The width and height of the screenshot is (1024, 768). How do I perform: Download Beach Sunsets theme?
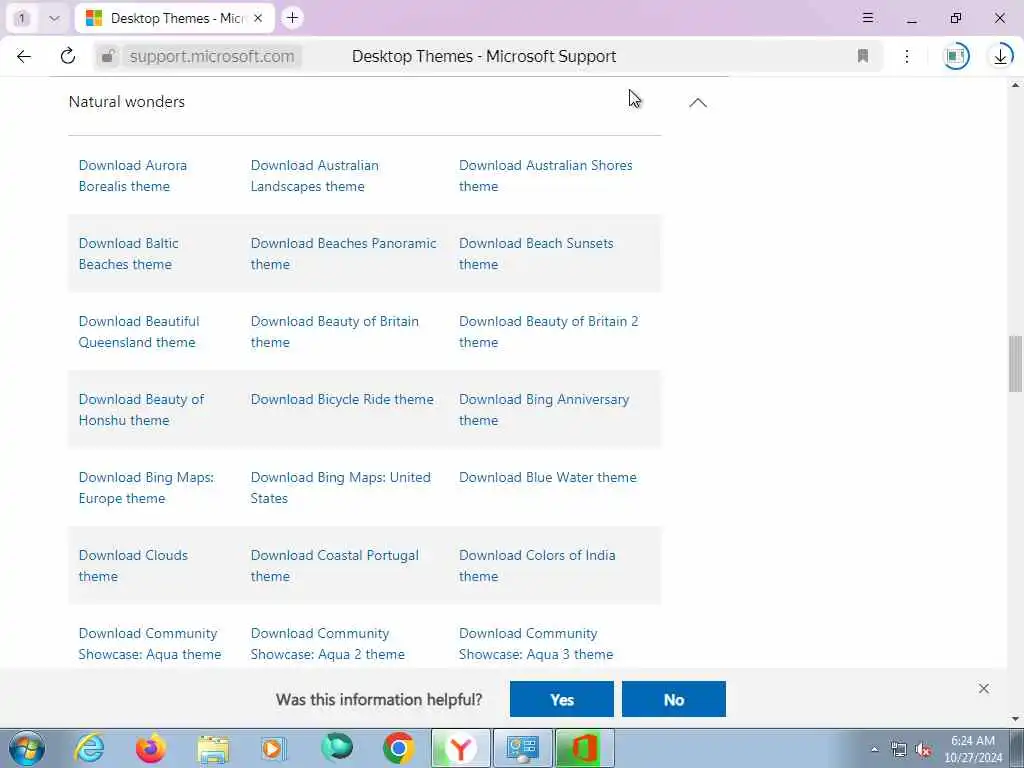coord(536,253)
